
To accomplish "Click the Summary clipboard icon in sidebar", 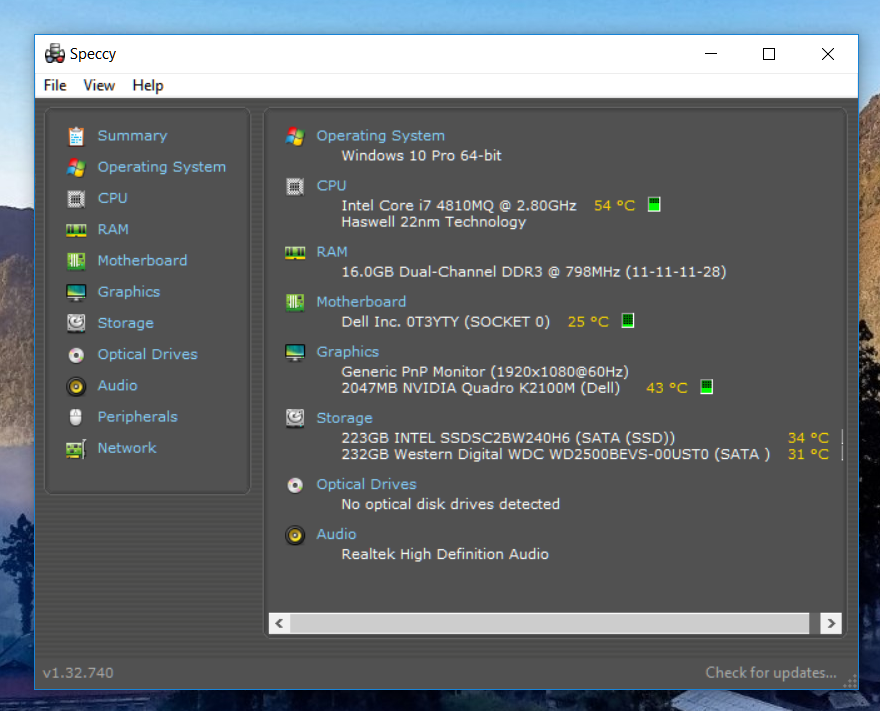I will pyautogui.click(x=76, y=136).
